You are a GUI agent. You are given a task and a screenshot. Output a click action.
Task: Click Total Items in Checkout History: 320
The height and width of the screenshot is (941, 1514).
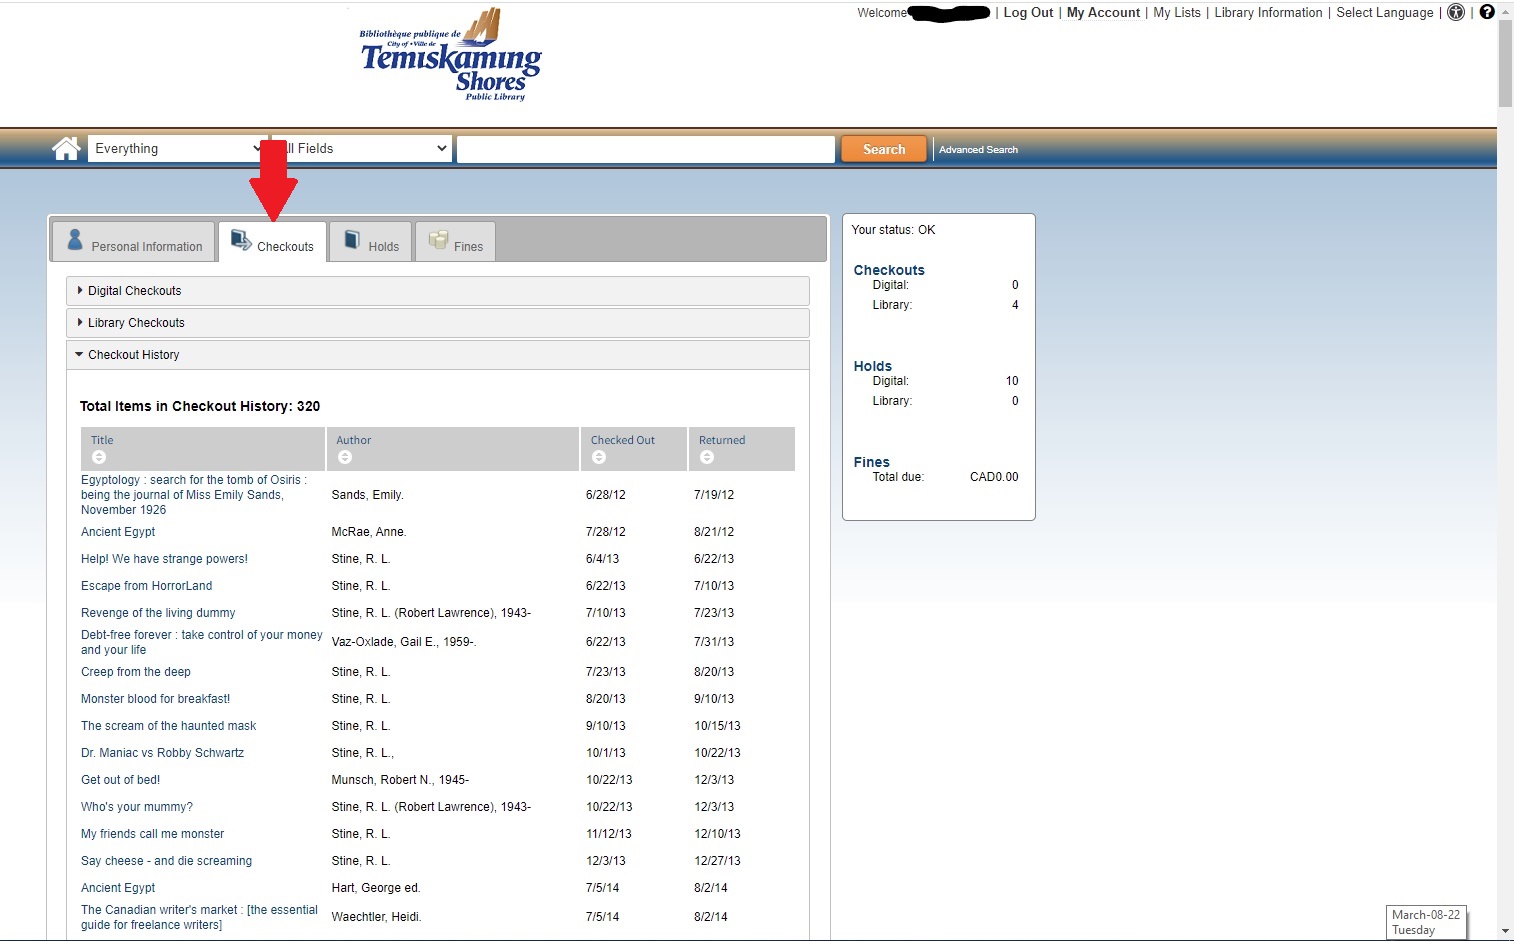tap(200, 406)
